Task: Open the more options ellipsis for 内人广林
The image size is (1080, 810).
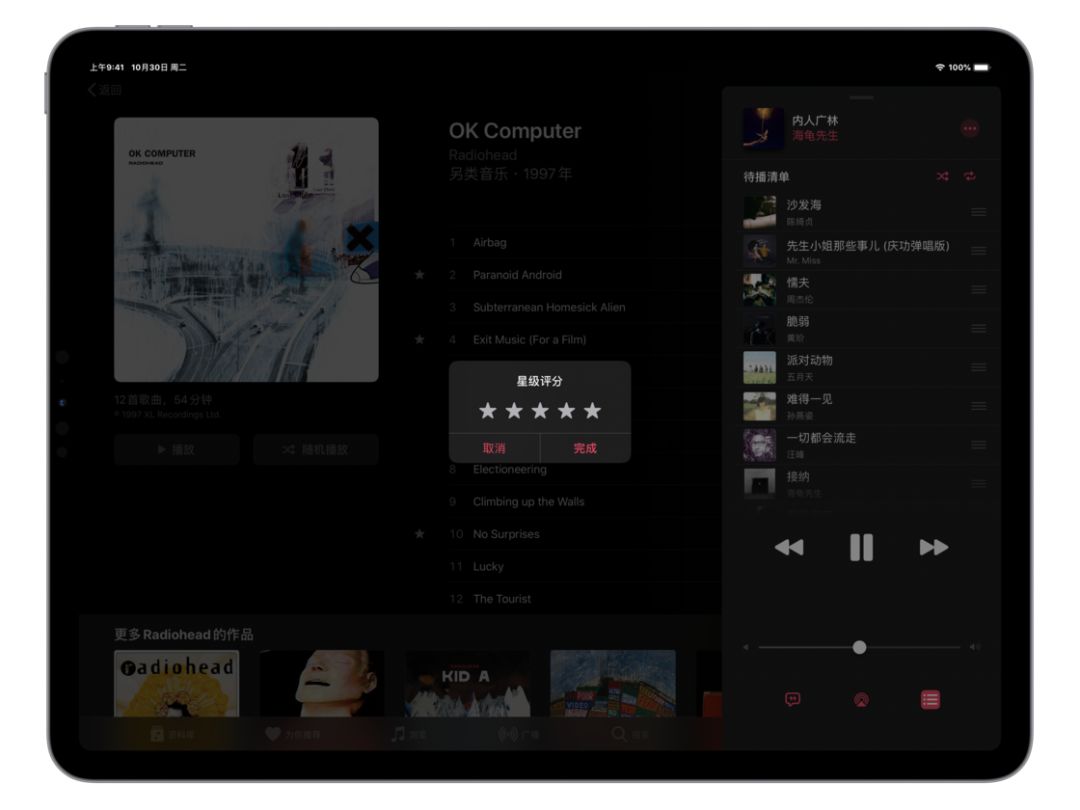Action: tap(970, 128)
